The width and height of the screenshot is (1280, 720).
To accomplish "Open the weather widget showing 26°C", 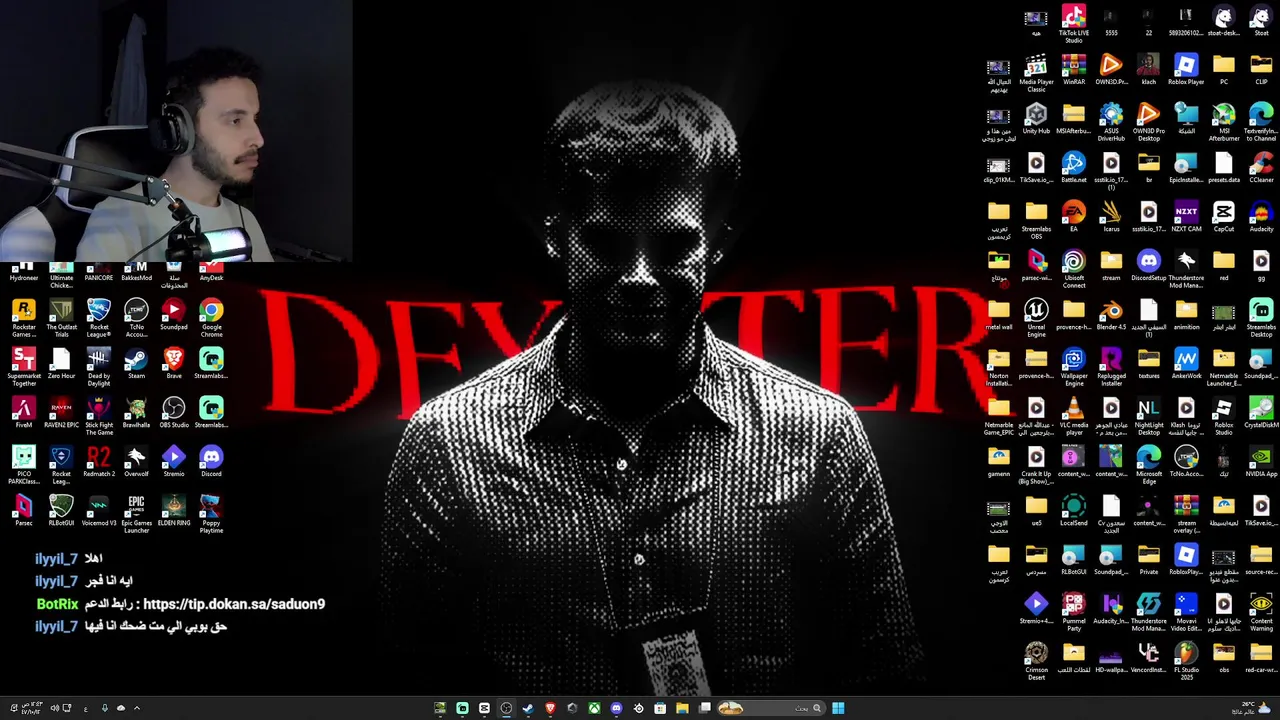I will coord(1250,708).
